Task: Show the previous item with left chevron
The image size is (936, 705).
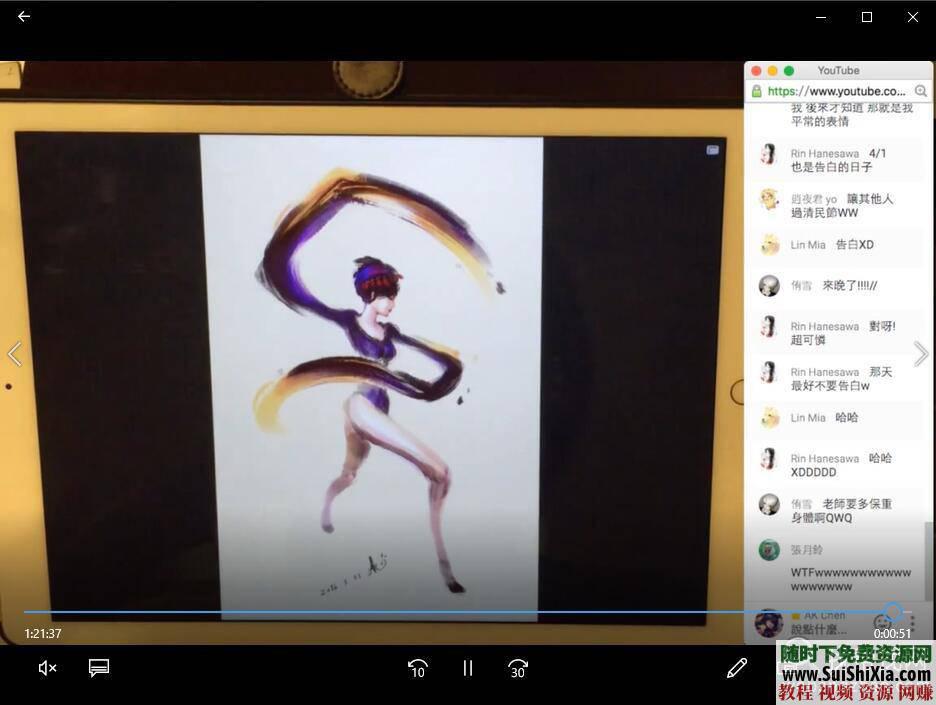Action: 14,354
